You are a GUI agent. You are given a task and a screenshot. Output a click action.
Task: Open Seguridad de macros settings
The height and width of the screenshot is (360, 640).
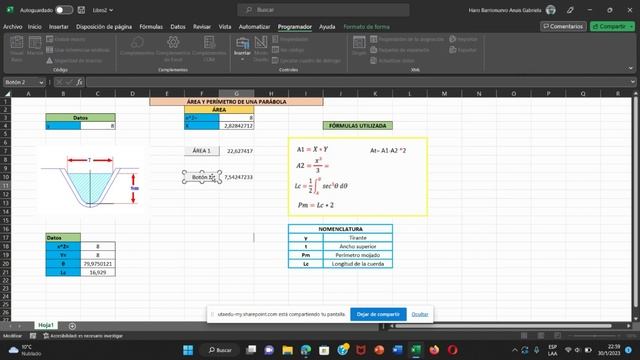click(74, 60)
